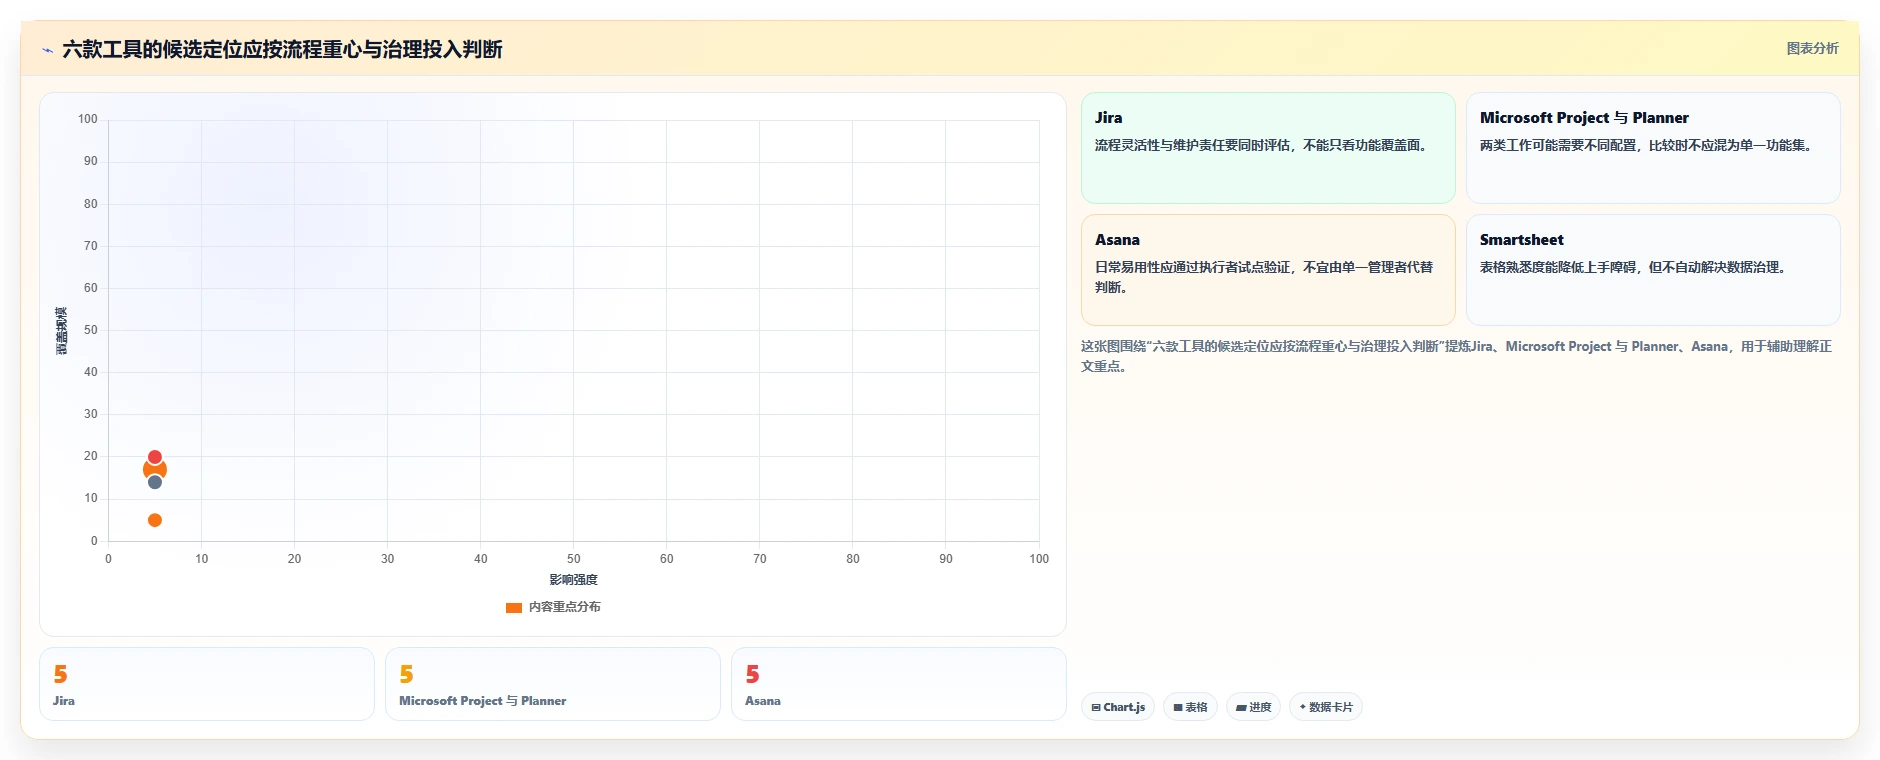Viewport: 1880px width, 760px height.
Task: Click the Jira description text 流程灵活性与维护责任
Action: tap(1262, 146)
